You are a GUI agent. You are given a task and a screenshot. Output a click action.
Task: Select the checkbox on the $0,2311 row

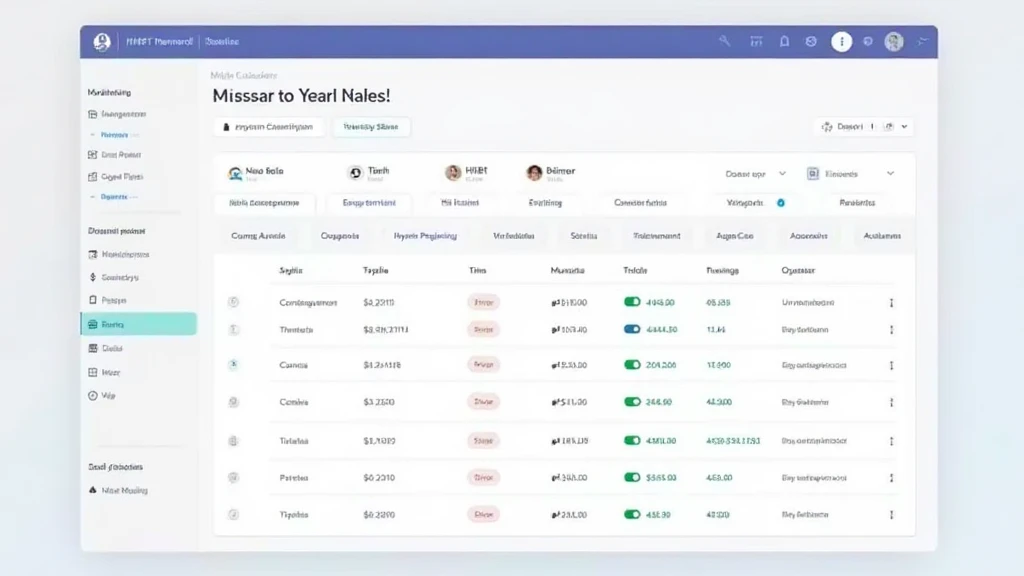pos(233,302)
